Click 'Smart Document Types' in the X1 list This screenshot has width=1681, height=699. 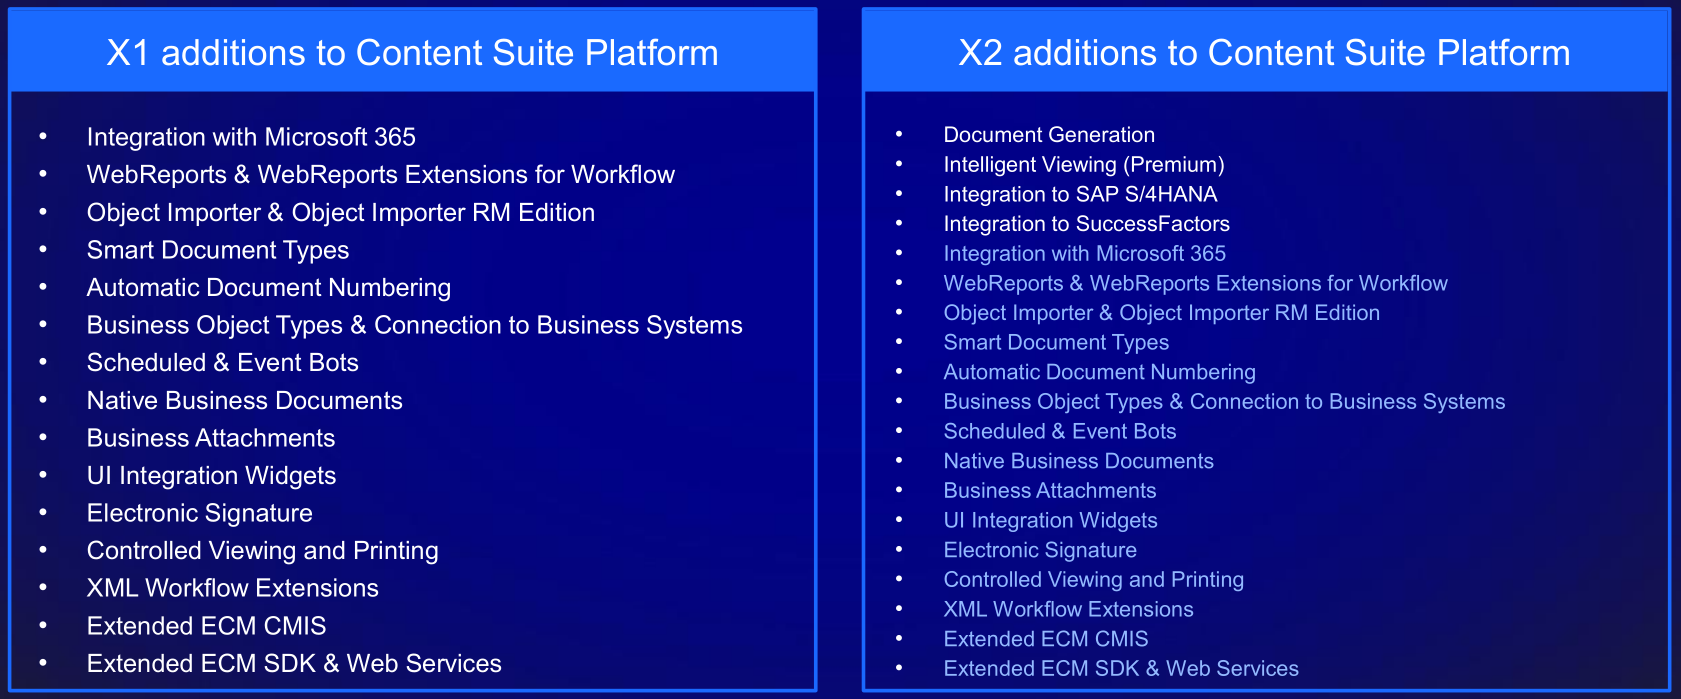pos(218,250)
